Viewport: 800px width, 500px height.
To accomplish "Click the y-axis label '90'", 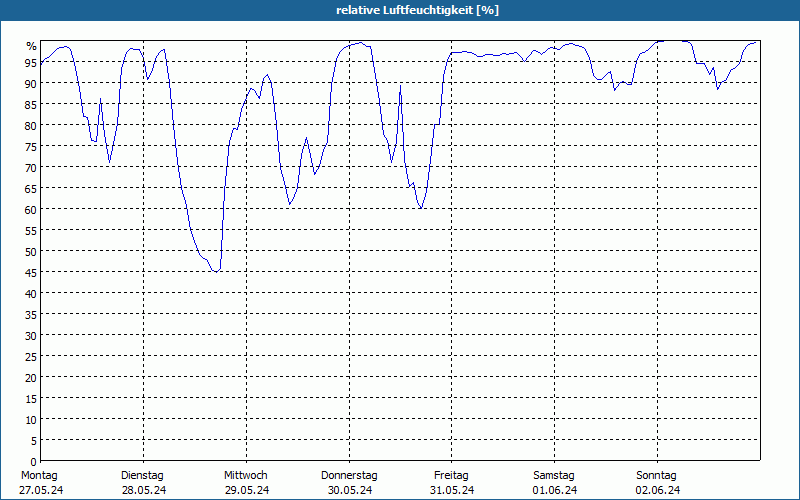I will 31,83.
